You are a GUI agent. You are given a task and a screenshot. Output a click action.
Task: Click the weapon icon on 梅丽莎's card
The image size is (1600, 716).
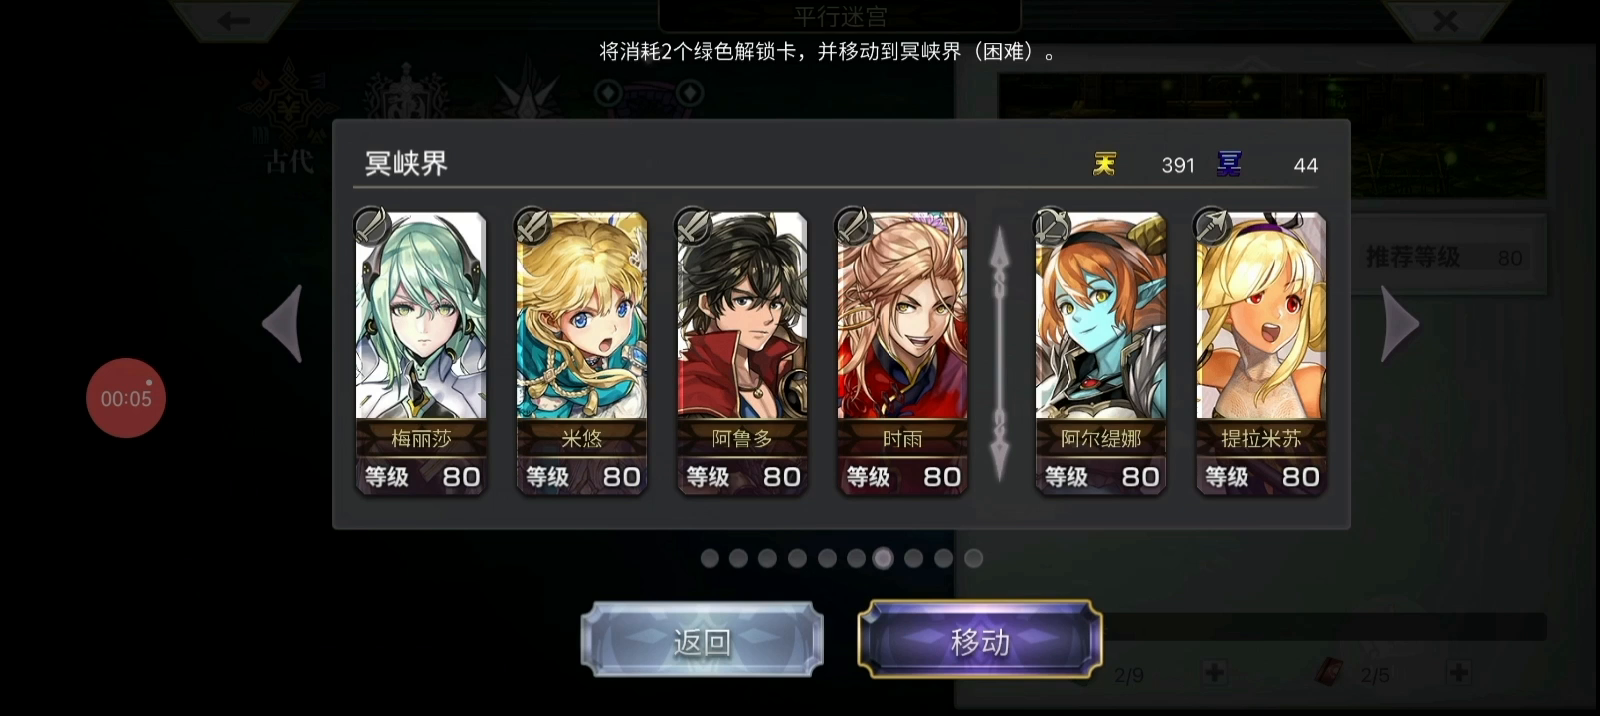372,226
